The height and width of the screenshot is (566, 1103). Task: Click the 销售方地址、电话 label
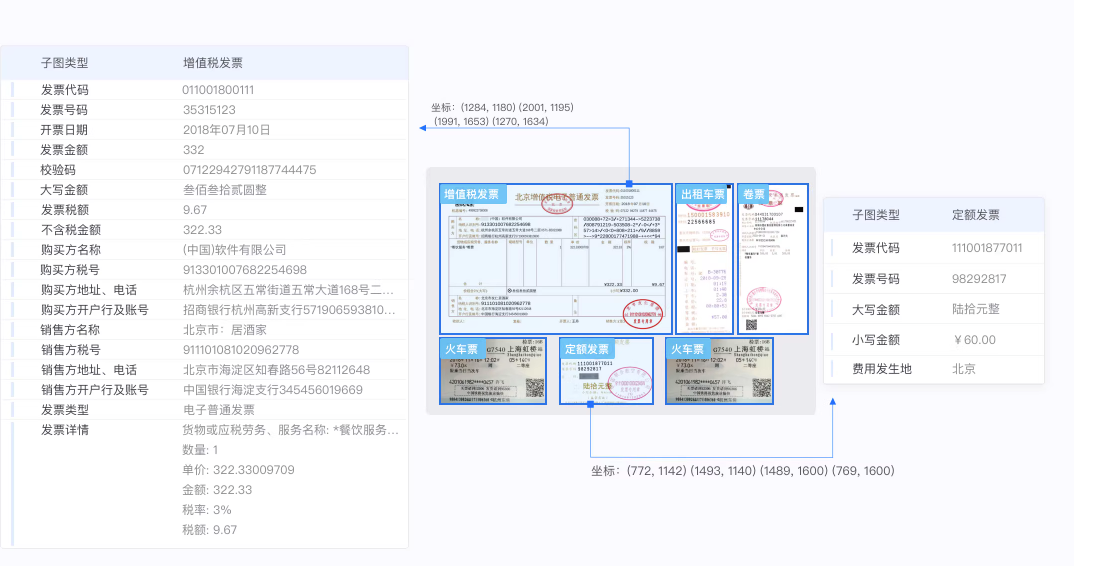pos(89,371)
